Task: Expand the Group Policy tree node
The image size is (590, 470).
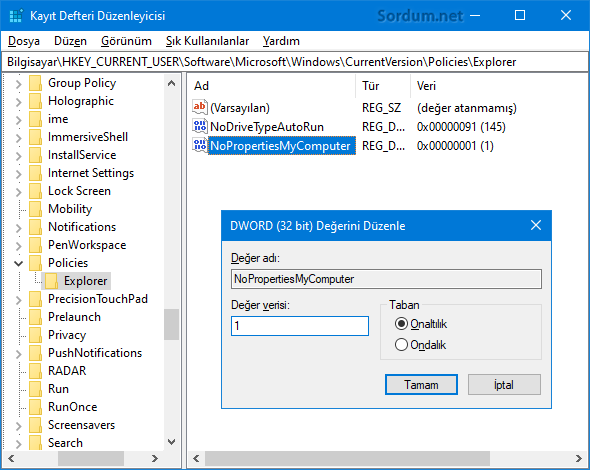Action: click(x=18, y=84)
